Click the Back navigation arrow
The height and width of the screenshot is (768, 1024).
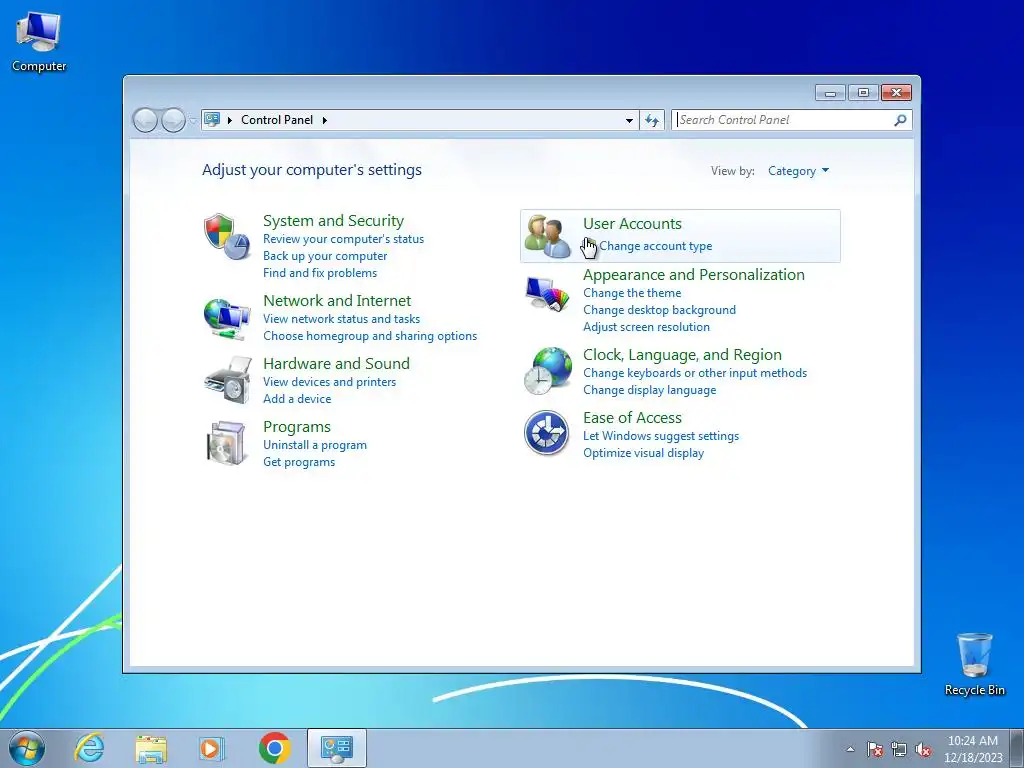click(x=145, y=120)
